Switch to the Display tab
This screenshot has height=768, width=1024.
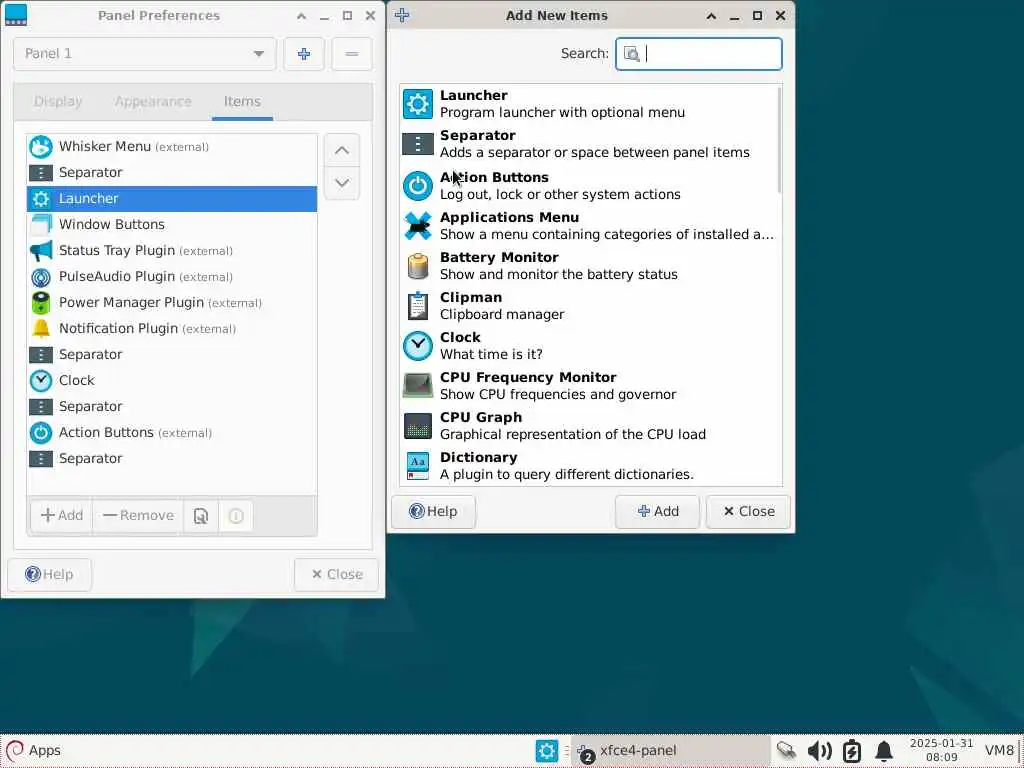pos(58,102)
